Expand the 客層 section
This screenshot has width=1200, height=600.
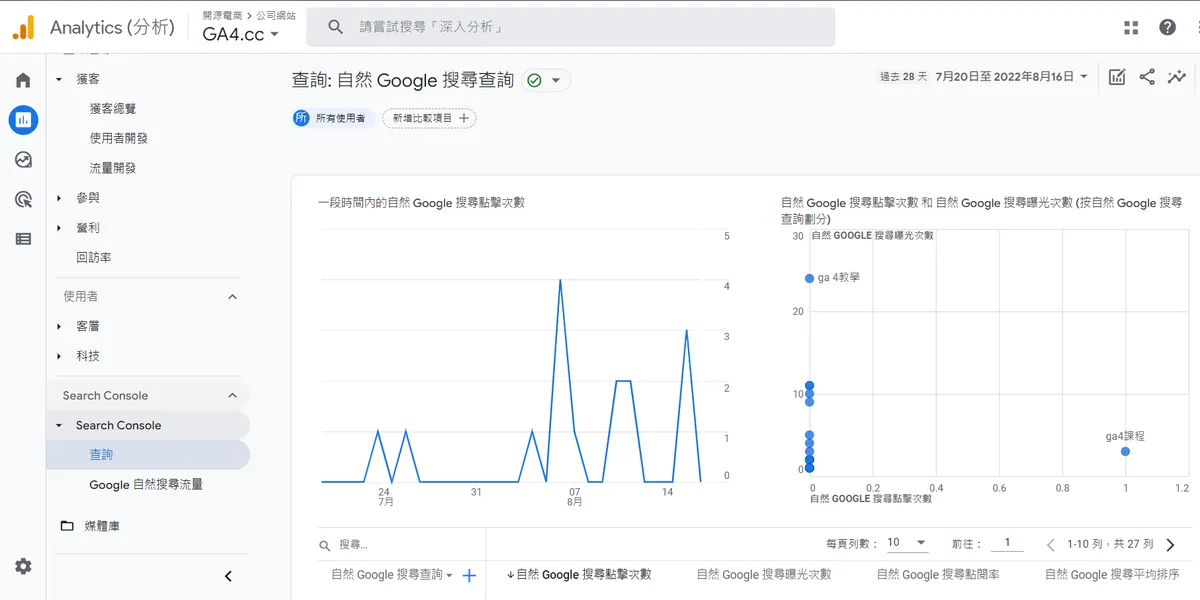[59, 327]
